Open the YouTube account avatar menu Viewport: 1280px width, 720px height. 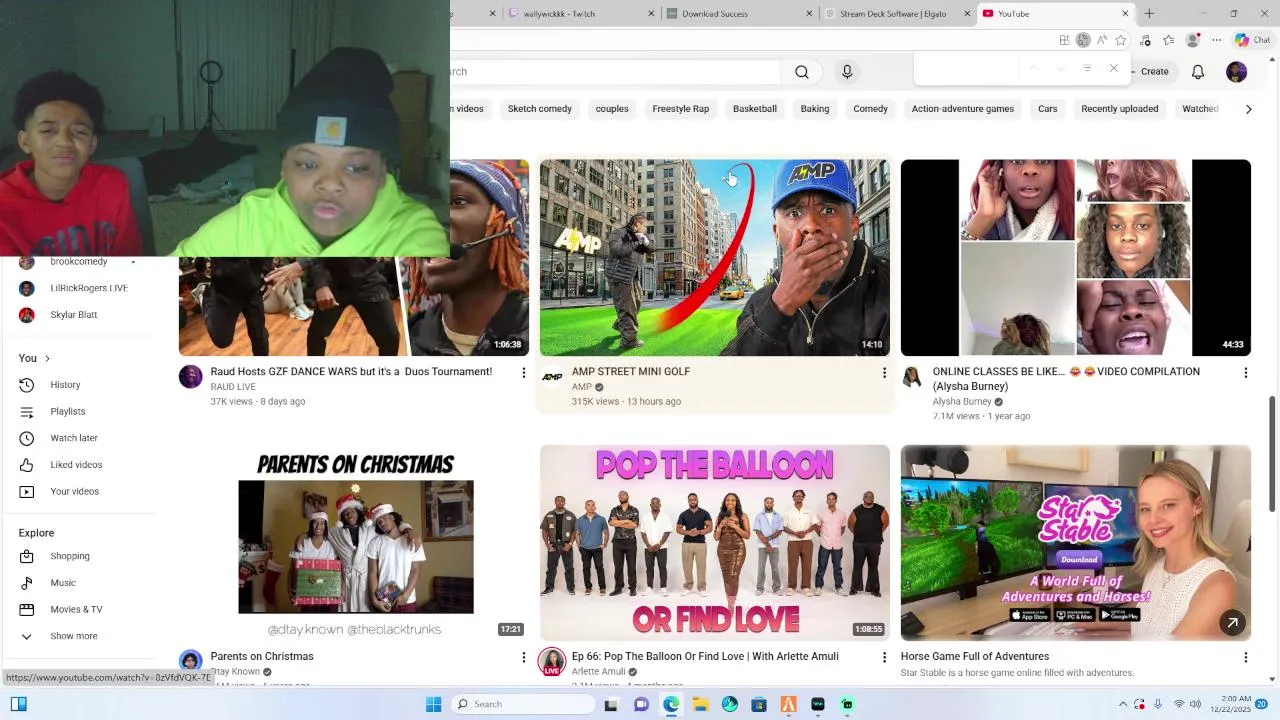[x=1237, y=72]
